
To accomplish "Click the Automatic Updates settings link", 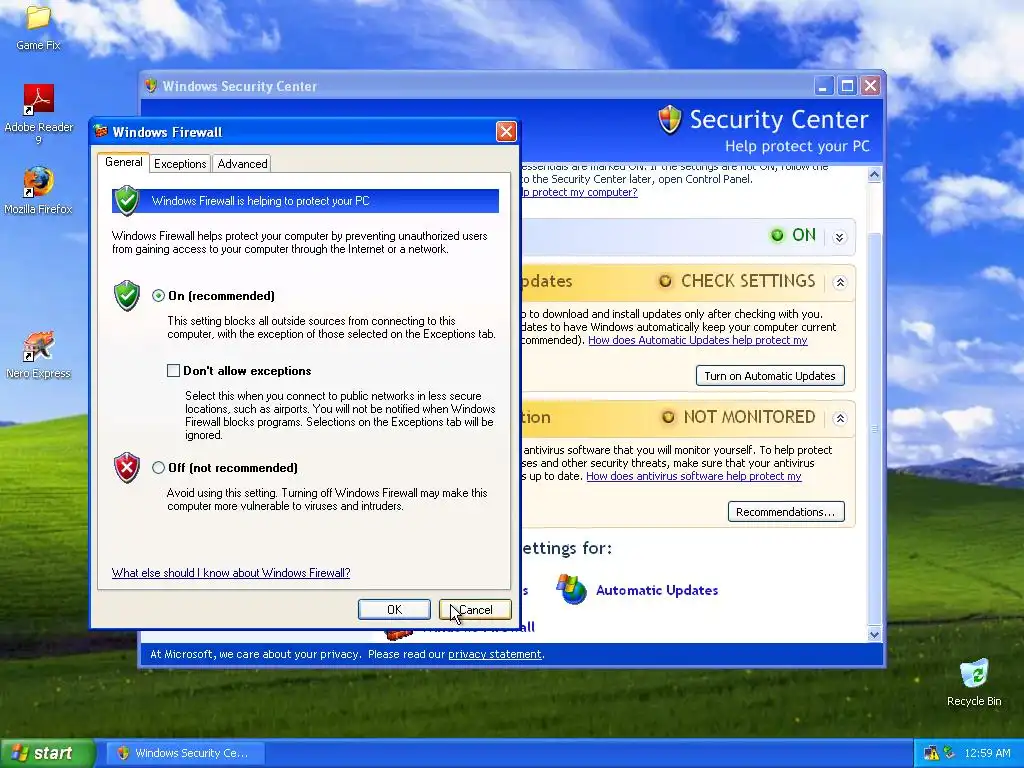I will [657, 590].
